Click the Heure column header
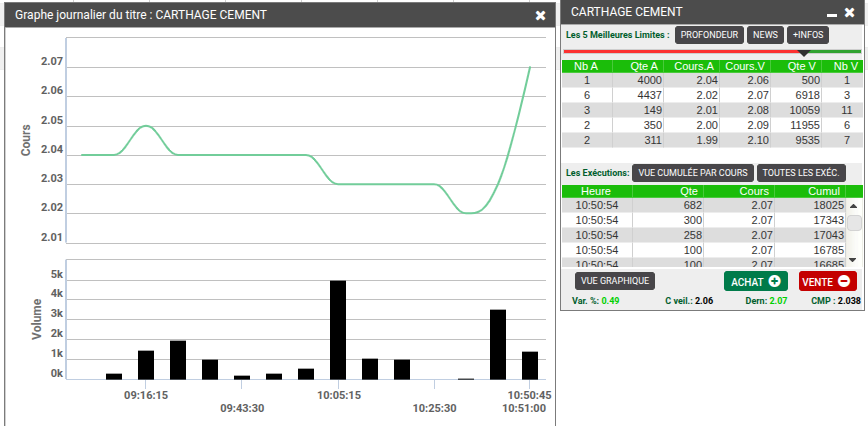This screenshot has height=426, width=868. tap(597, 191)
